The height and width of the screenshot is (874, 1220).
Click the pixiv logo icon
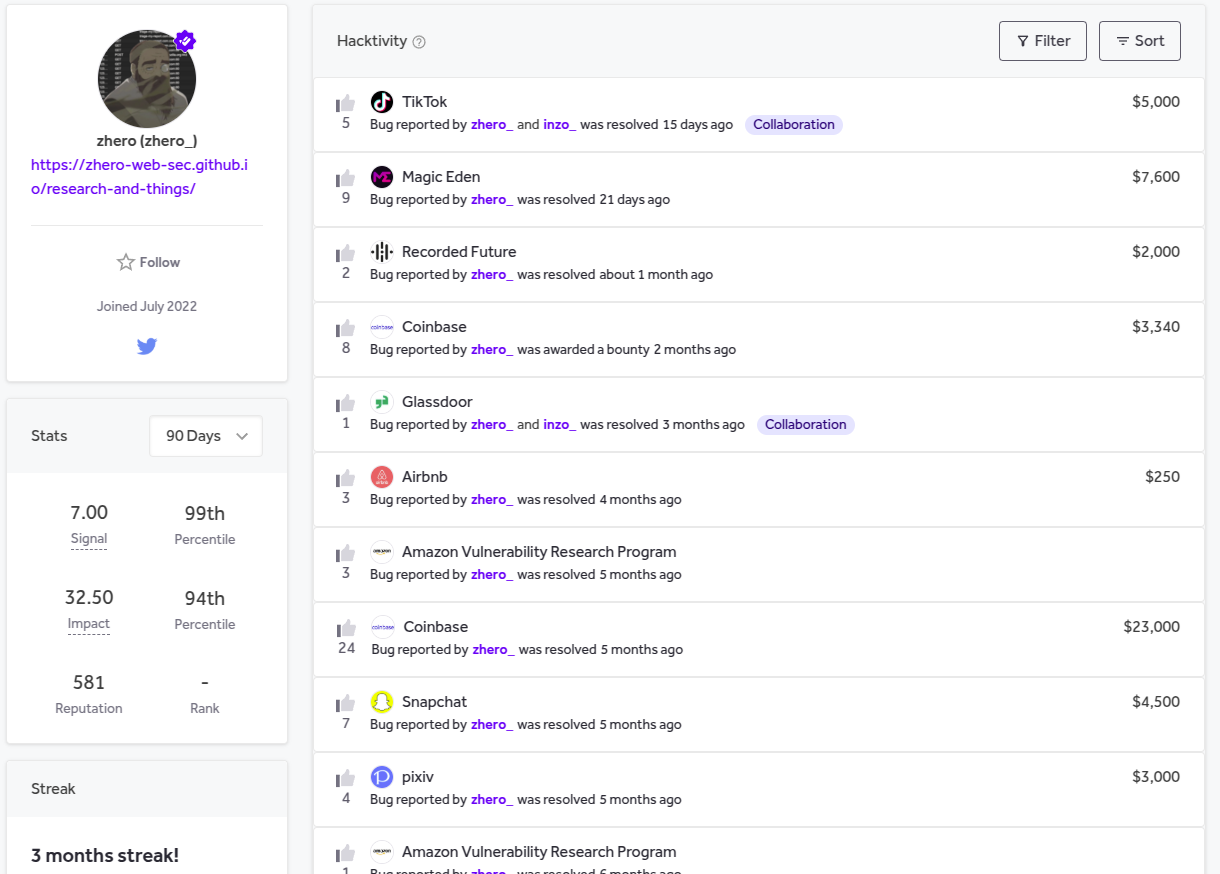coord(382,777)
